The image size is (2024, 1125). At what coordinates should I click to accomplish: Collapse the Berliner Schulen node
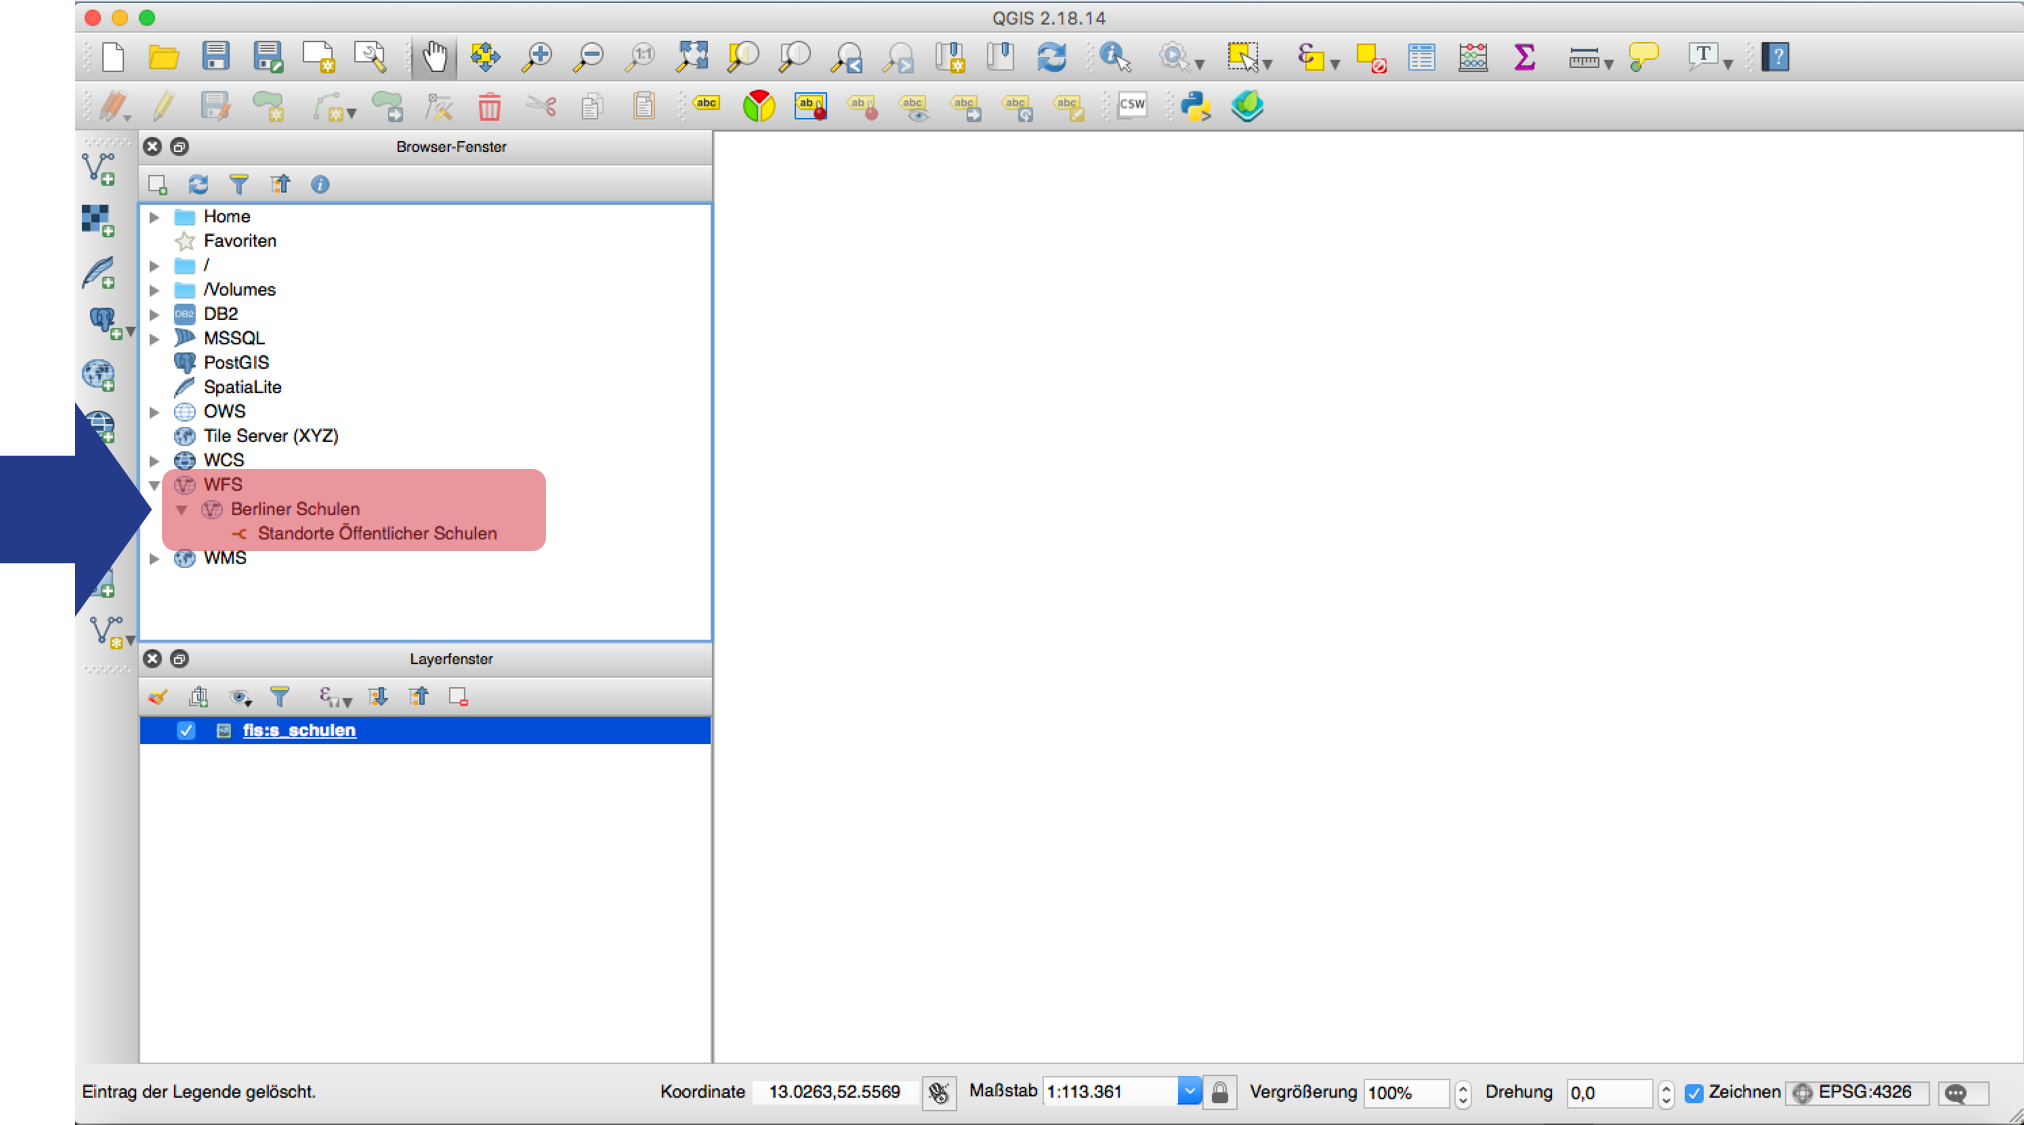click(182, 510)
